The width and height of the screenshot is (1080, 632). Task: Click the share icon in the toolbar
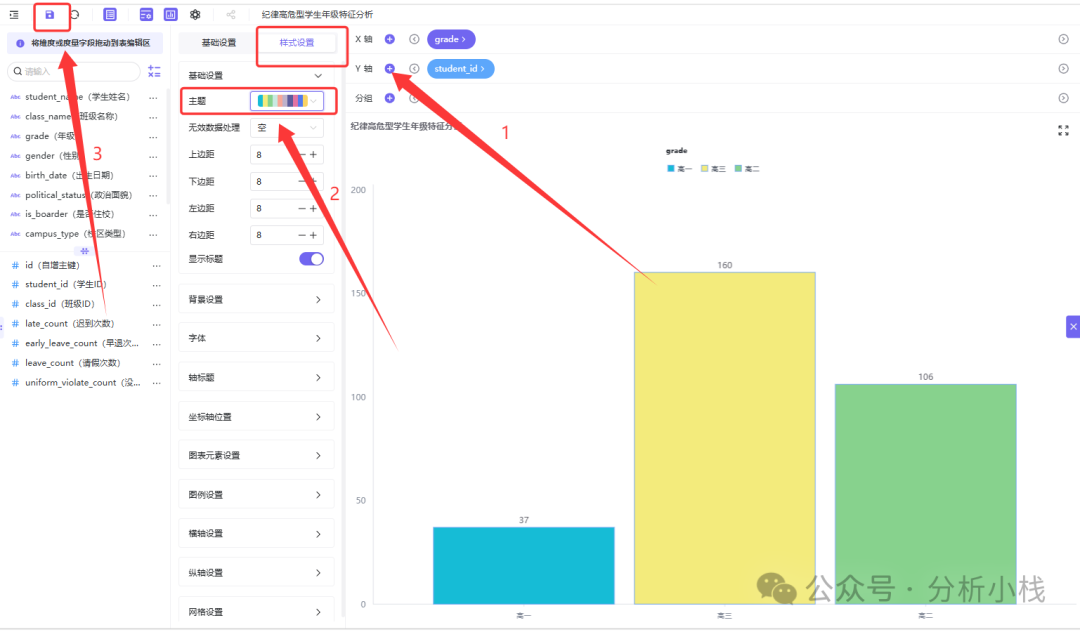[231, 14]
